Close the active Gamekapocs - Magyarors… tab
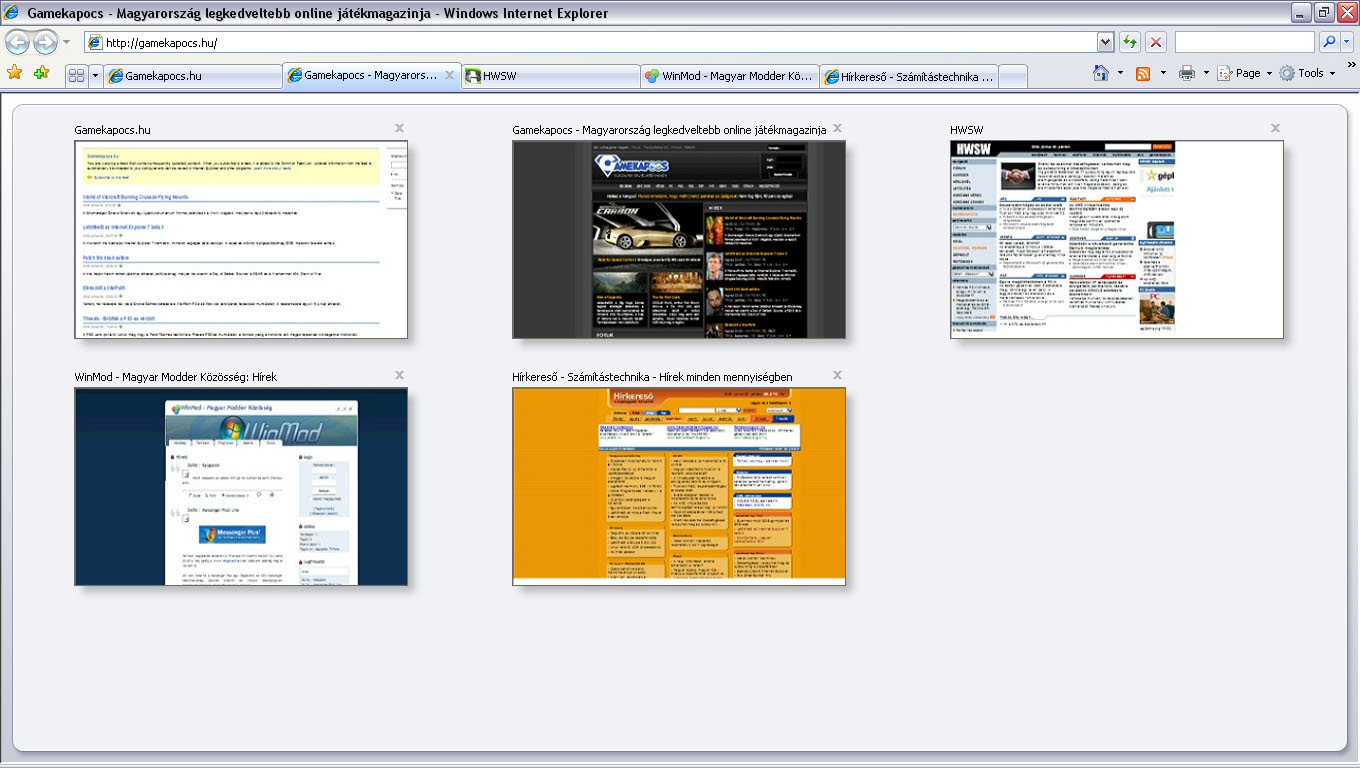 [450, 75]
